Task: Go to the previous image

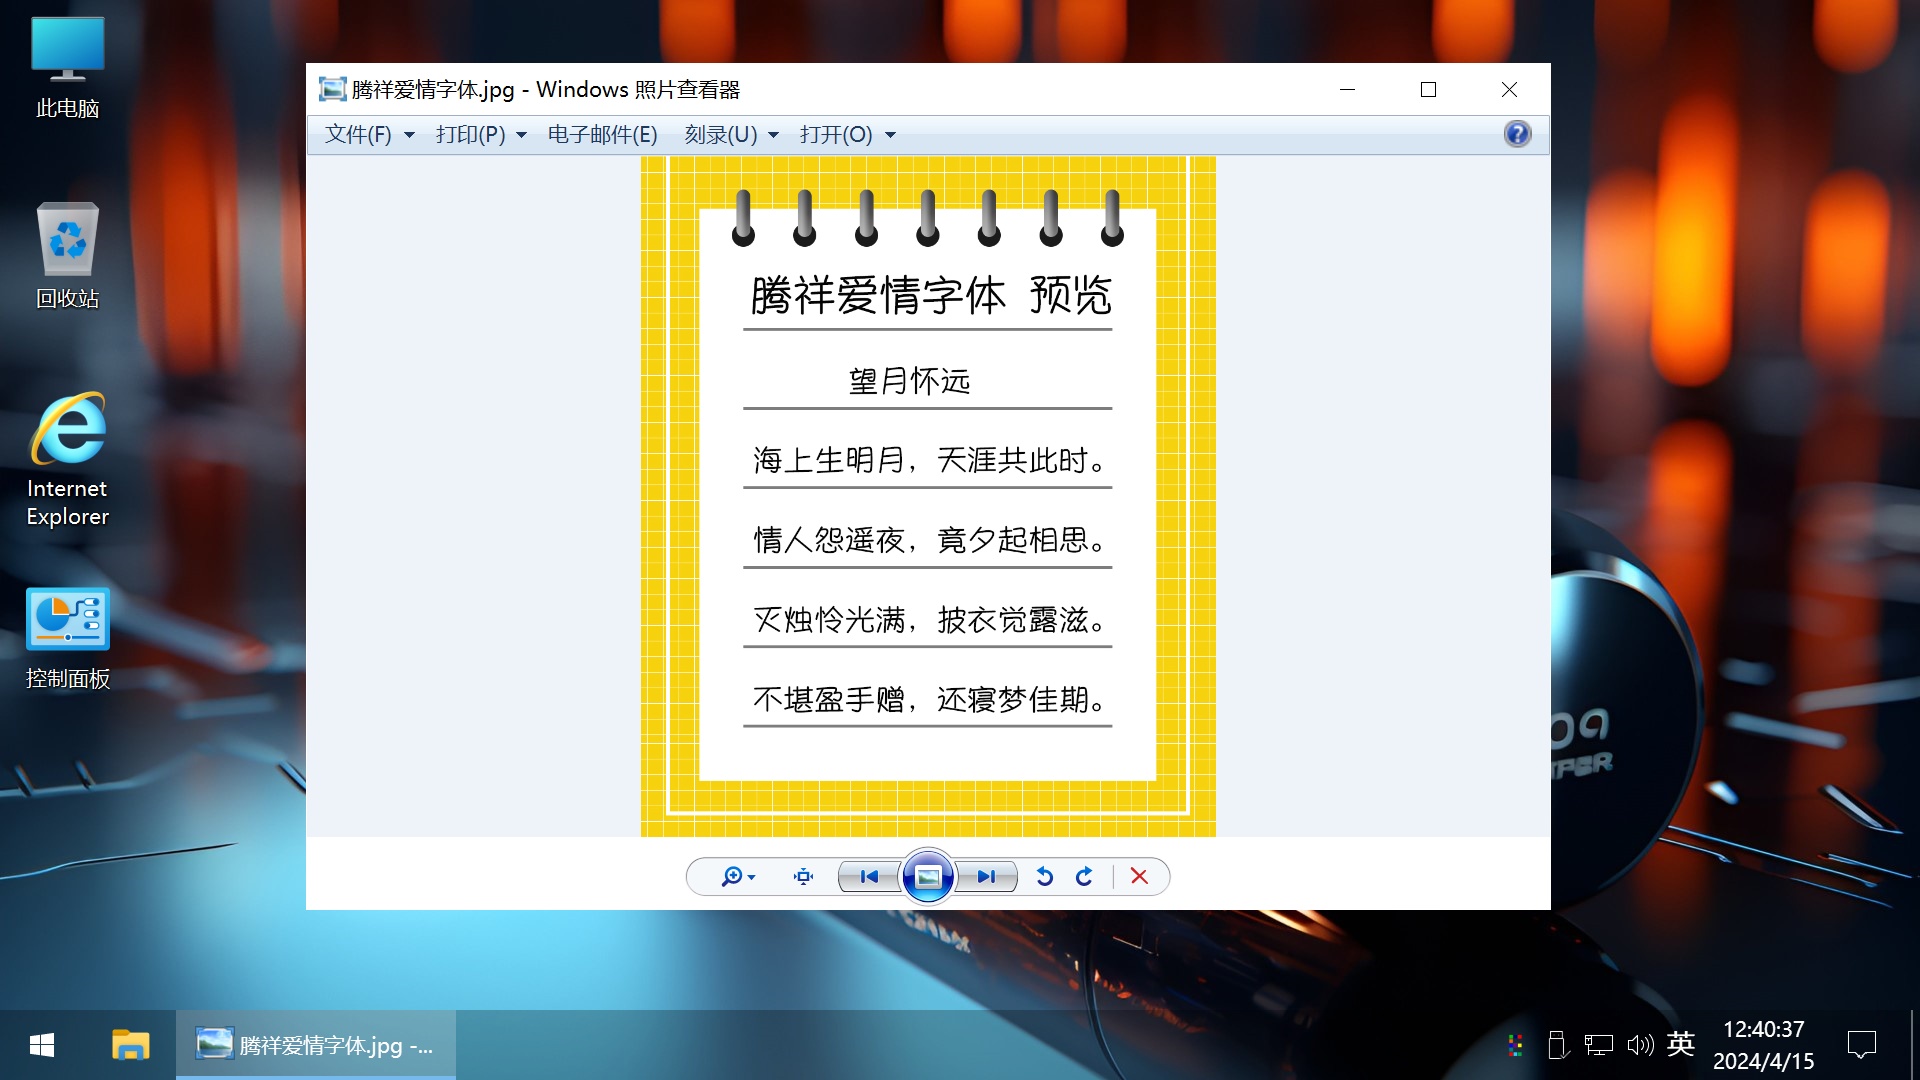Action: (869, 877)
